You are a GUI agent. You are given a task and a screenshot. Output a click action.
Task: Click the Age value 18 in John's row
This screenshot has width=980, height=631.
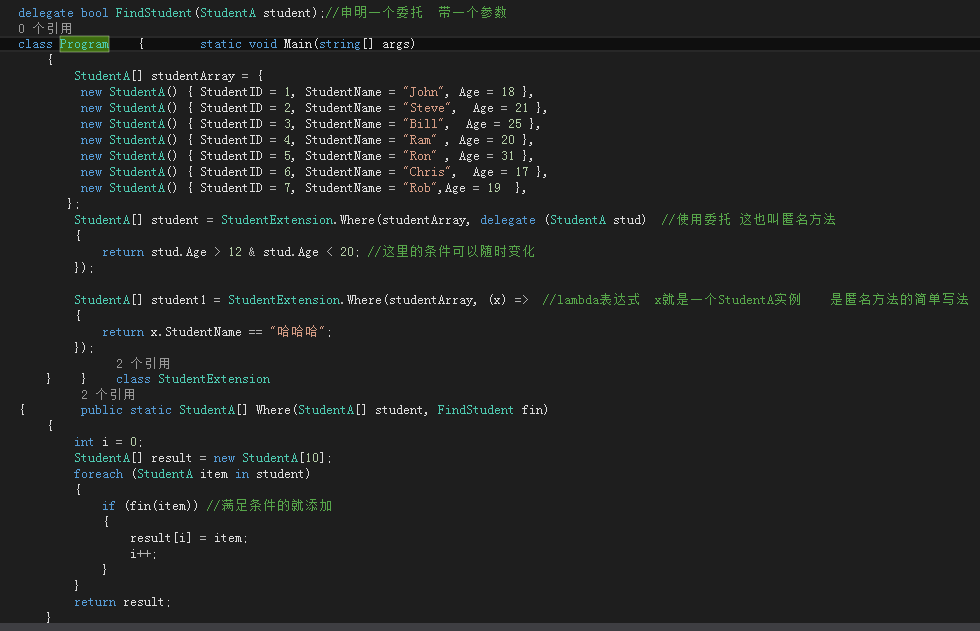[x=508, y=92]
